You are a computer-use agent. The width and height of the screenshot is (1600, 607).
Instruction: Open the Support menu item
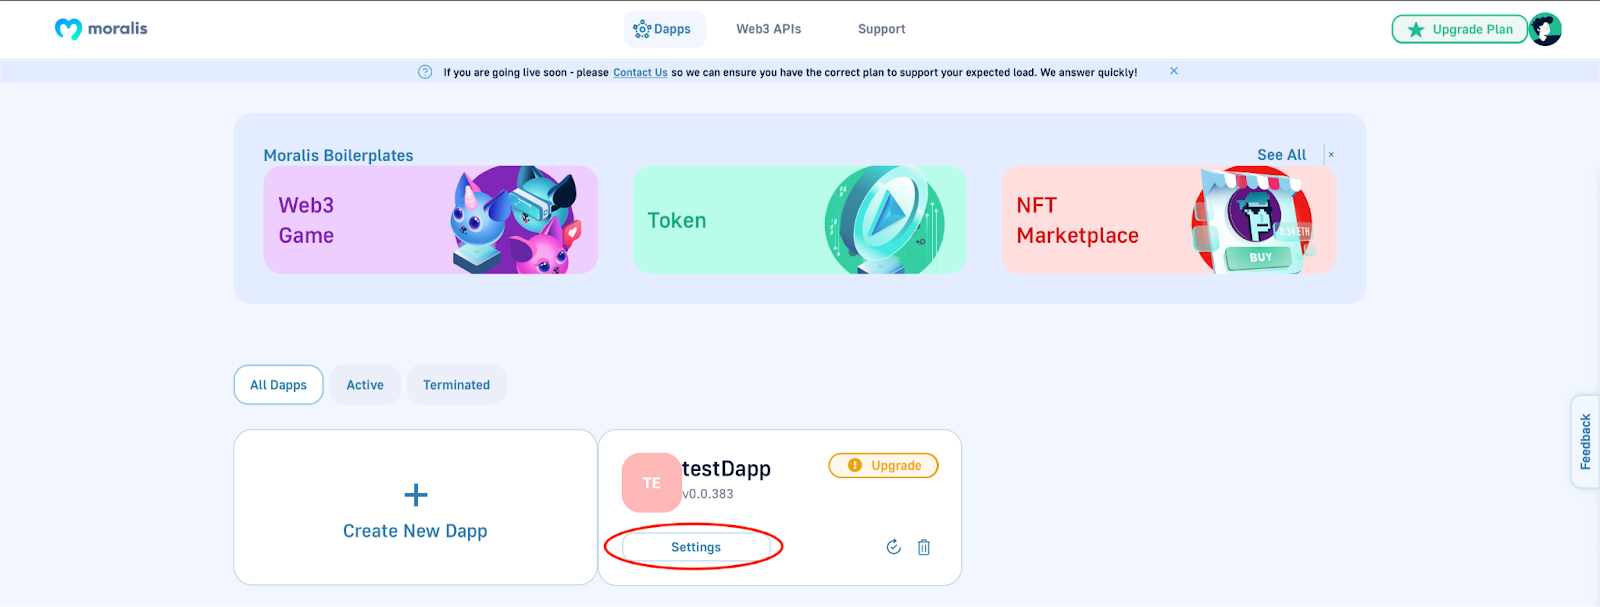pos(881,29)
